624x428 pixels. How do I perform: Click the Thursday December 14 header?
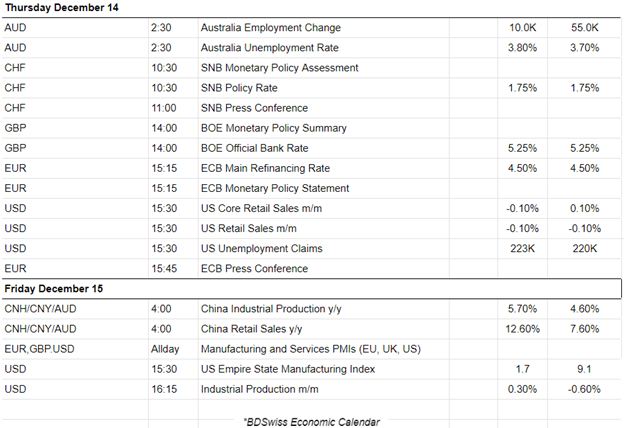coord(61,8)
